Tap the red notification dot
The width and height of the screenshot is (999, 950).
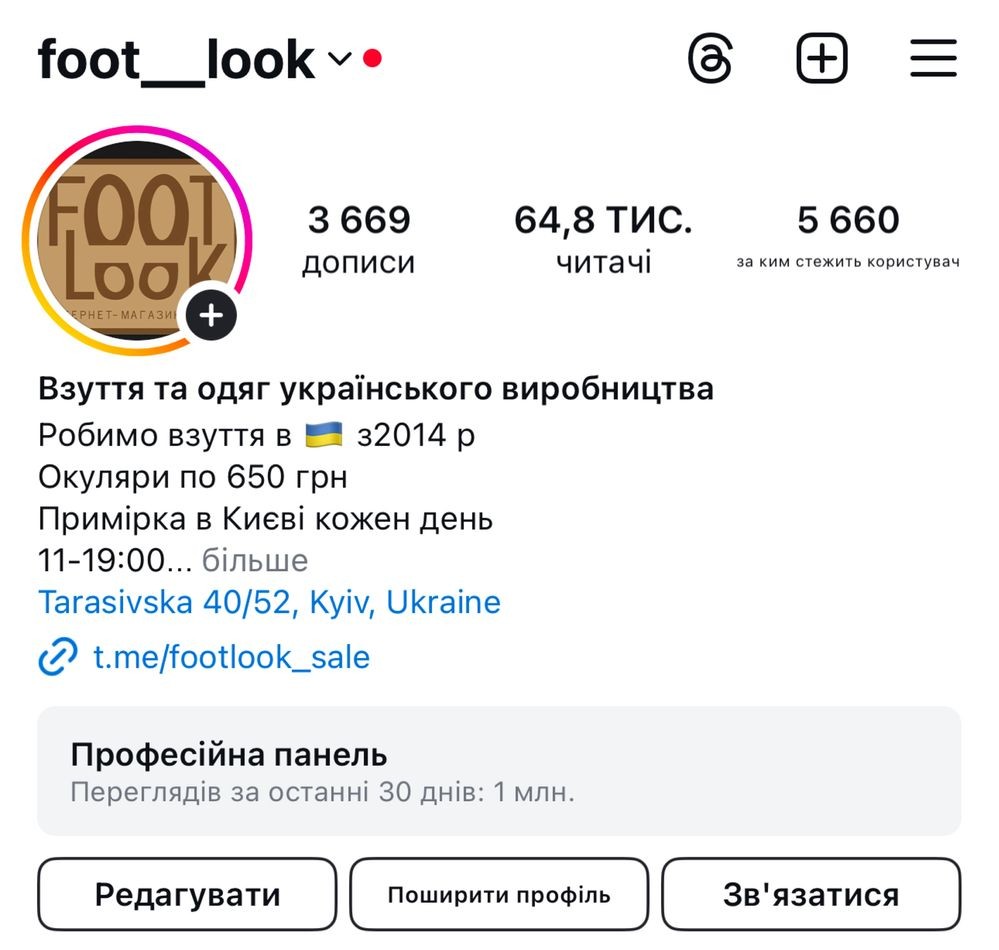click(372, 58)
